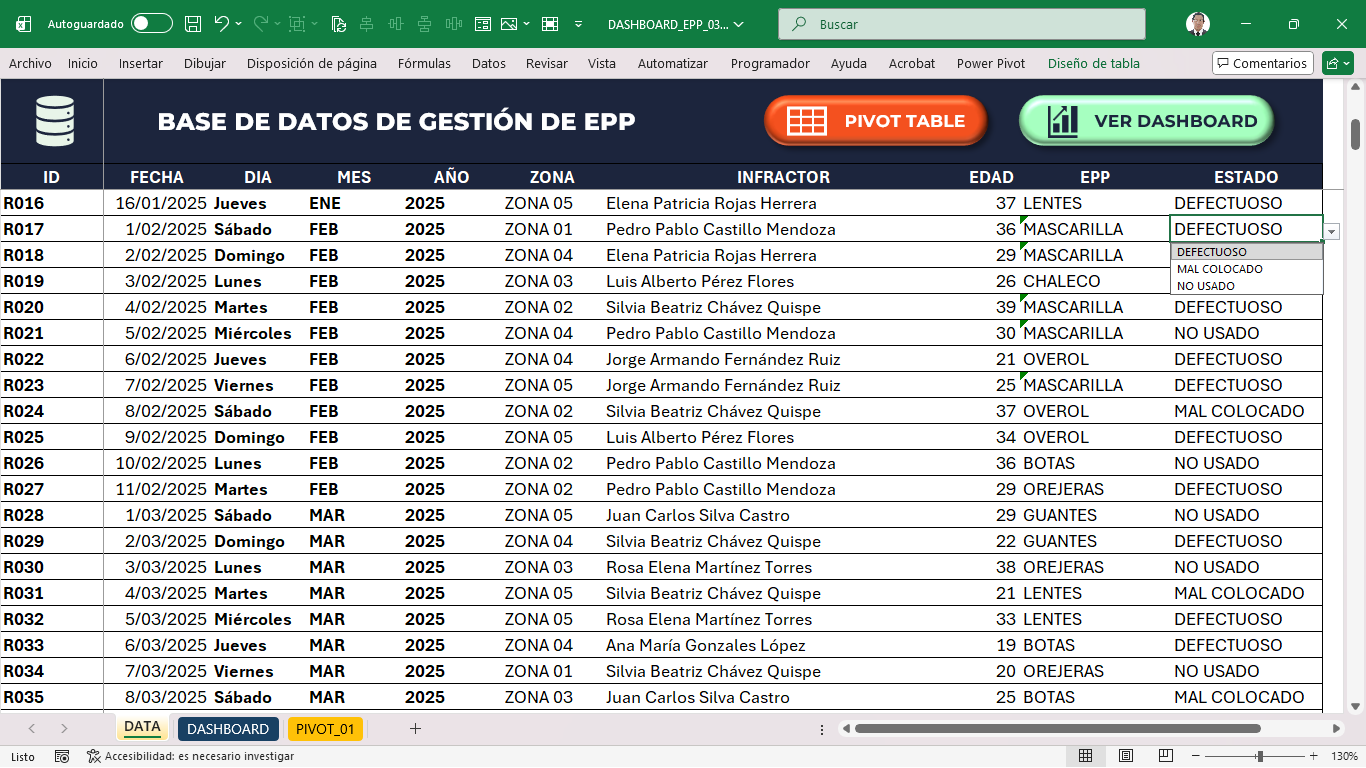Switch to the Vista tab
The height and width of the screenshot is (768, 1366).
point(602,63)
